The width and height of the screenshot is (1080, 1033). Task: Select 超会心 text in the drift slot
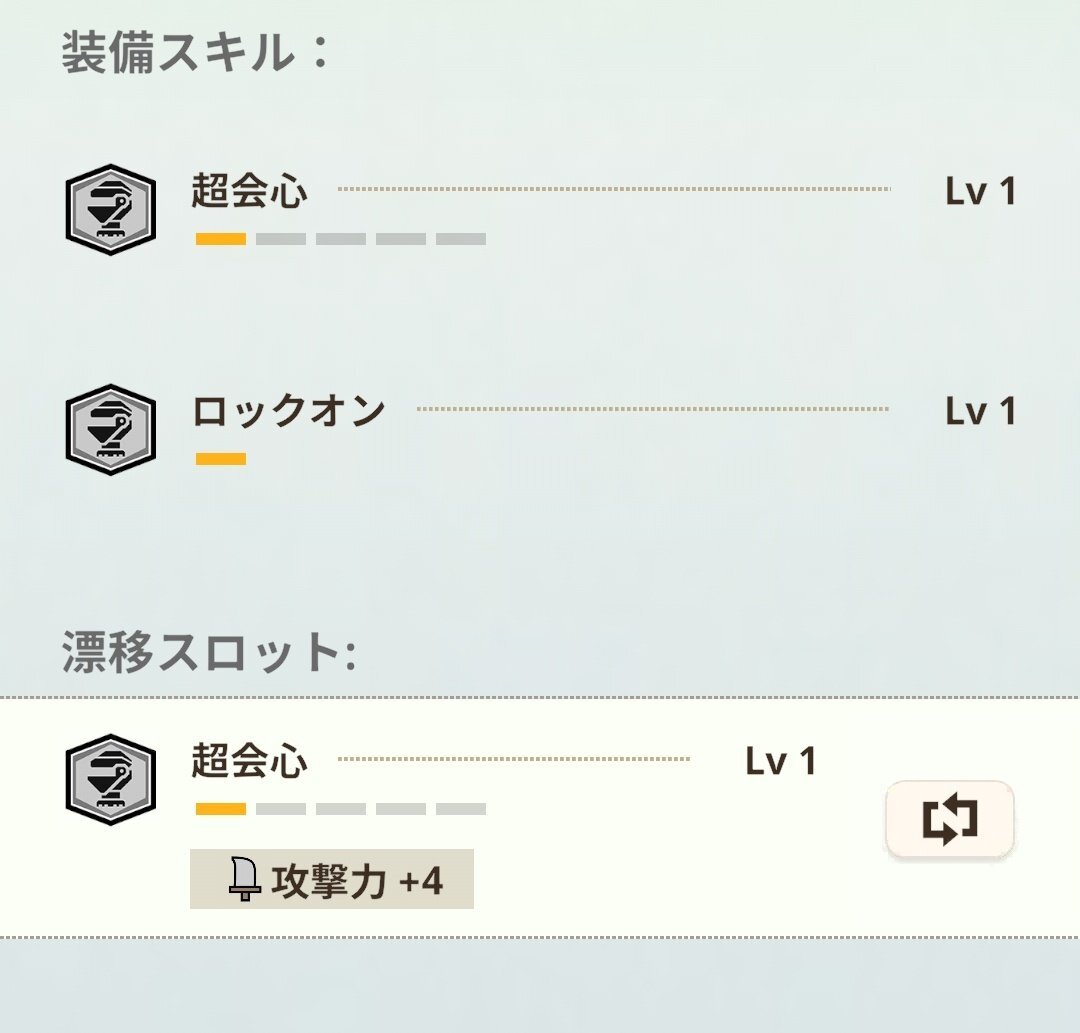(x=249, y=761)
